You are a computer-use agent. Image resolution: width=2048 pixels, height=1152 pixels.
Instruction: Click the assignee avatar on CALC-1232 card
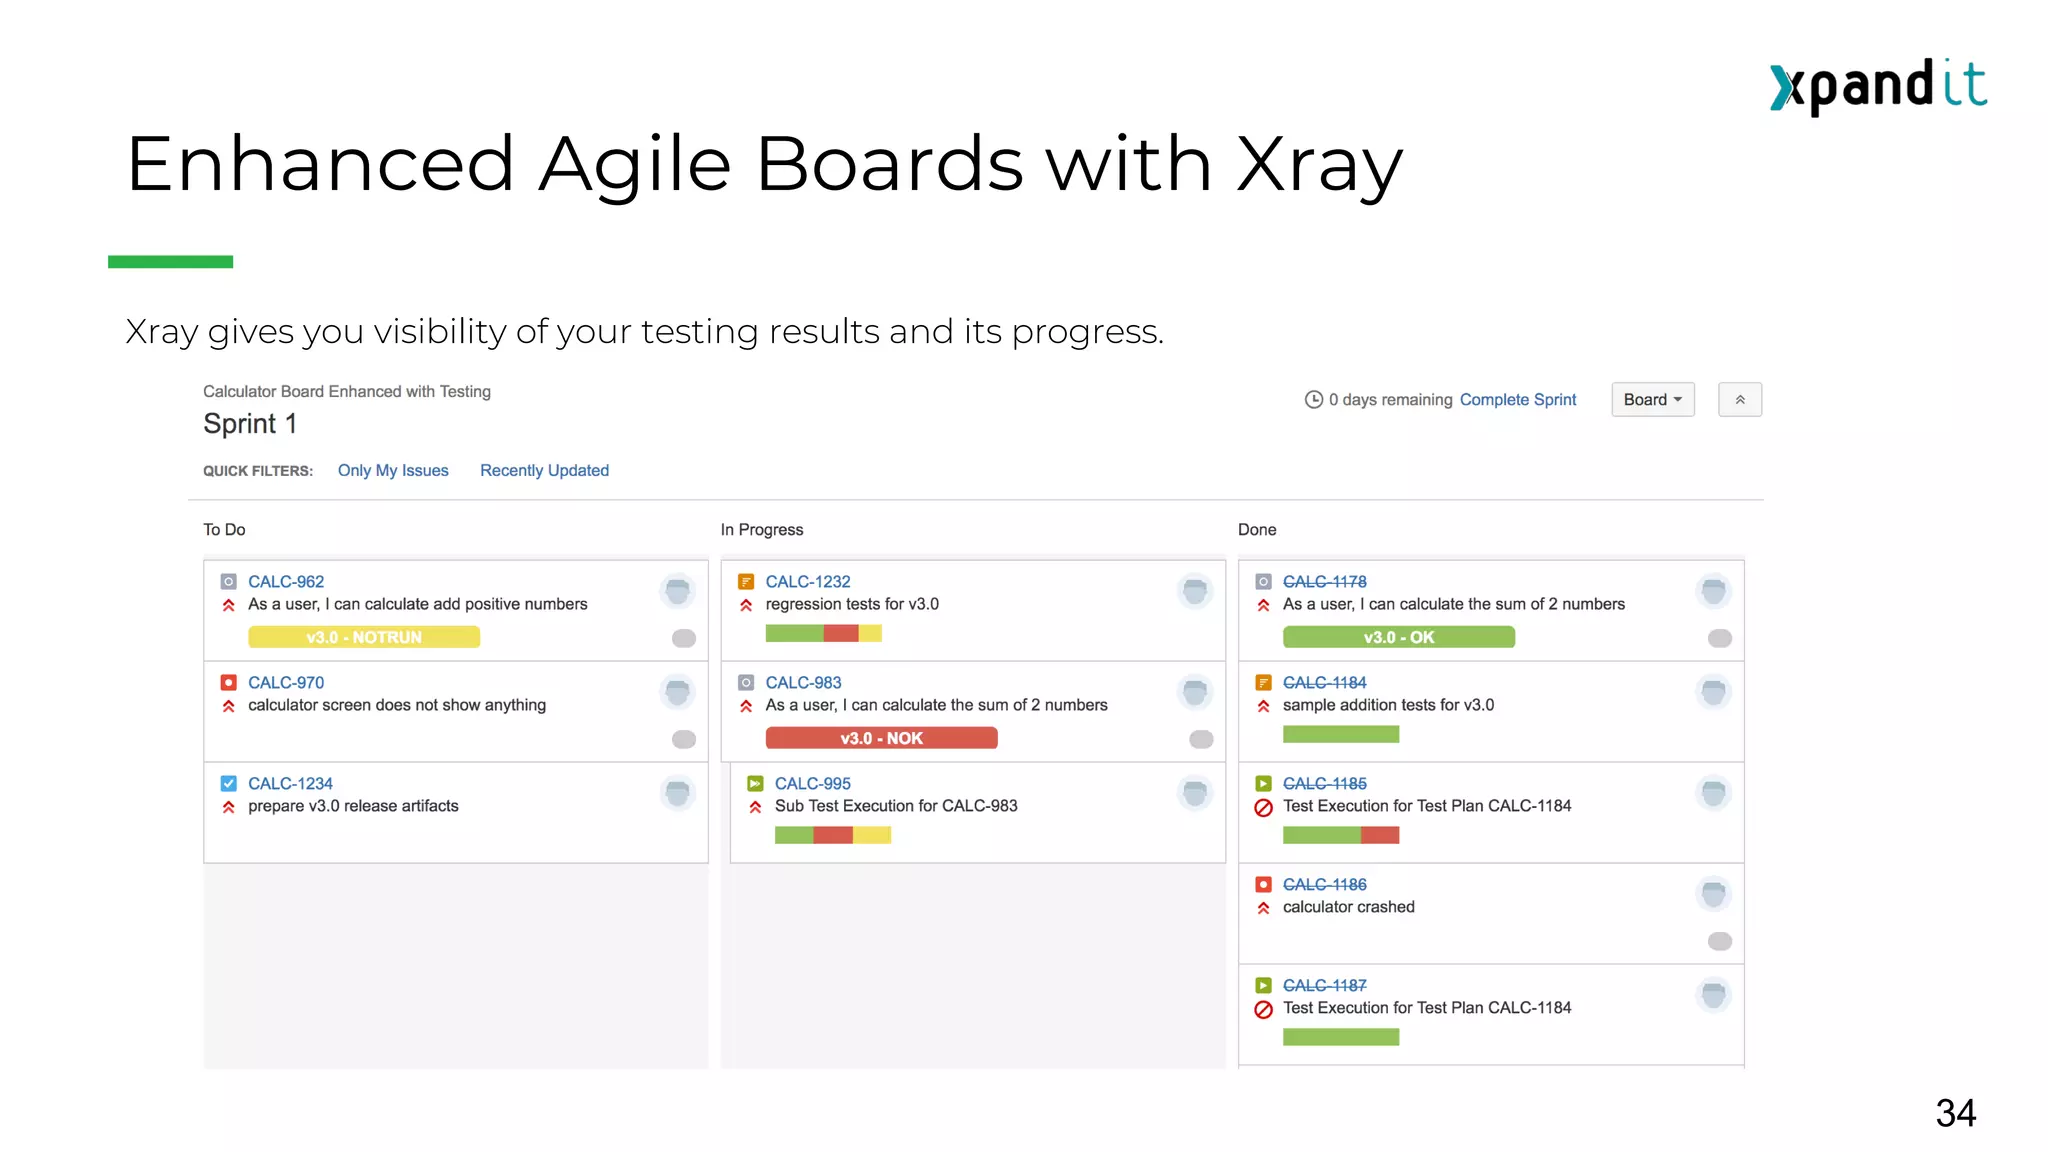[1195, 591]
